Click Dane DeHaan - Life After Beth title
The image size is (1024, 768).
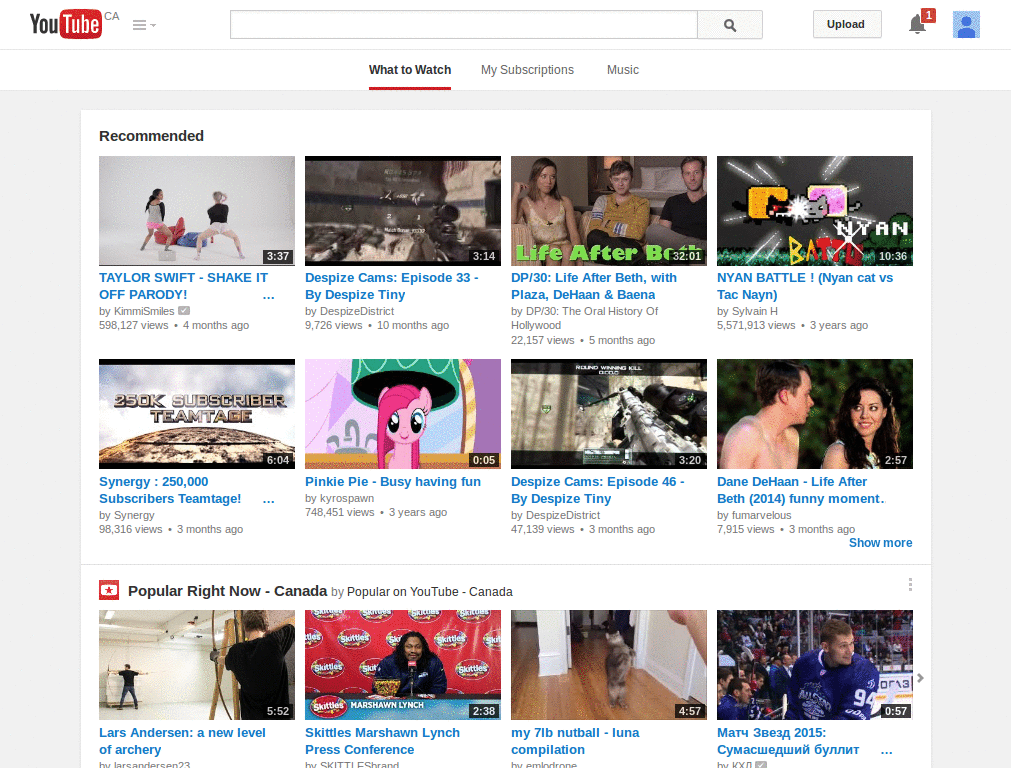coord(801,490)
